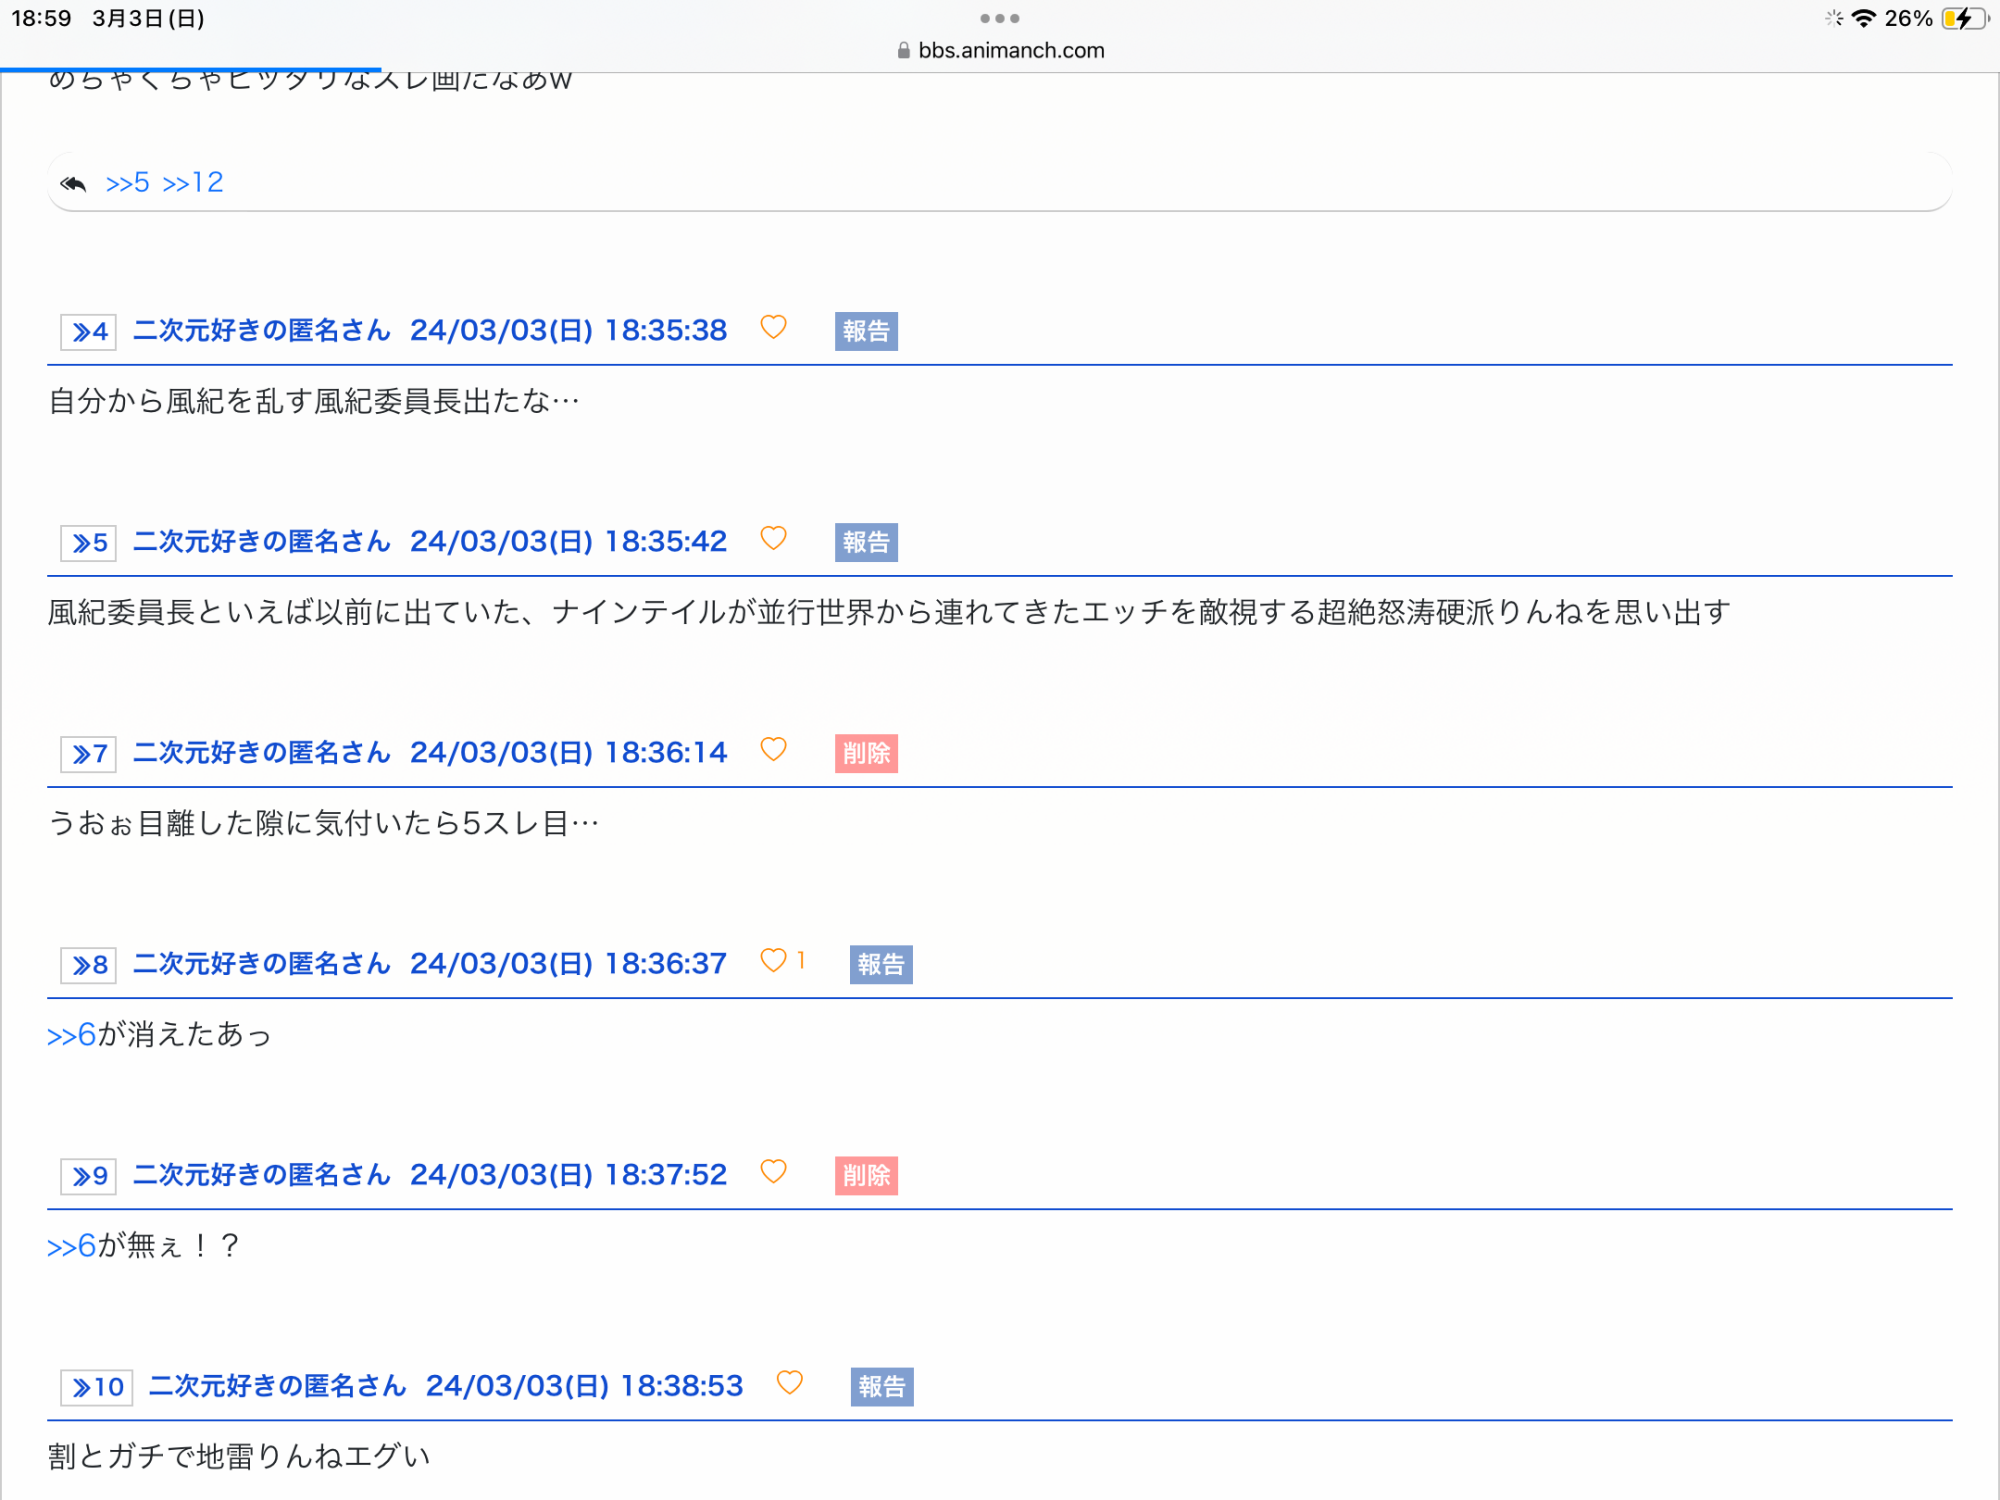The width and height of the screenshot is (2000, 1500).
Task: Tap the heart on post 8
Action: tap(773, 961)
